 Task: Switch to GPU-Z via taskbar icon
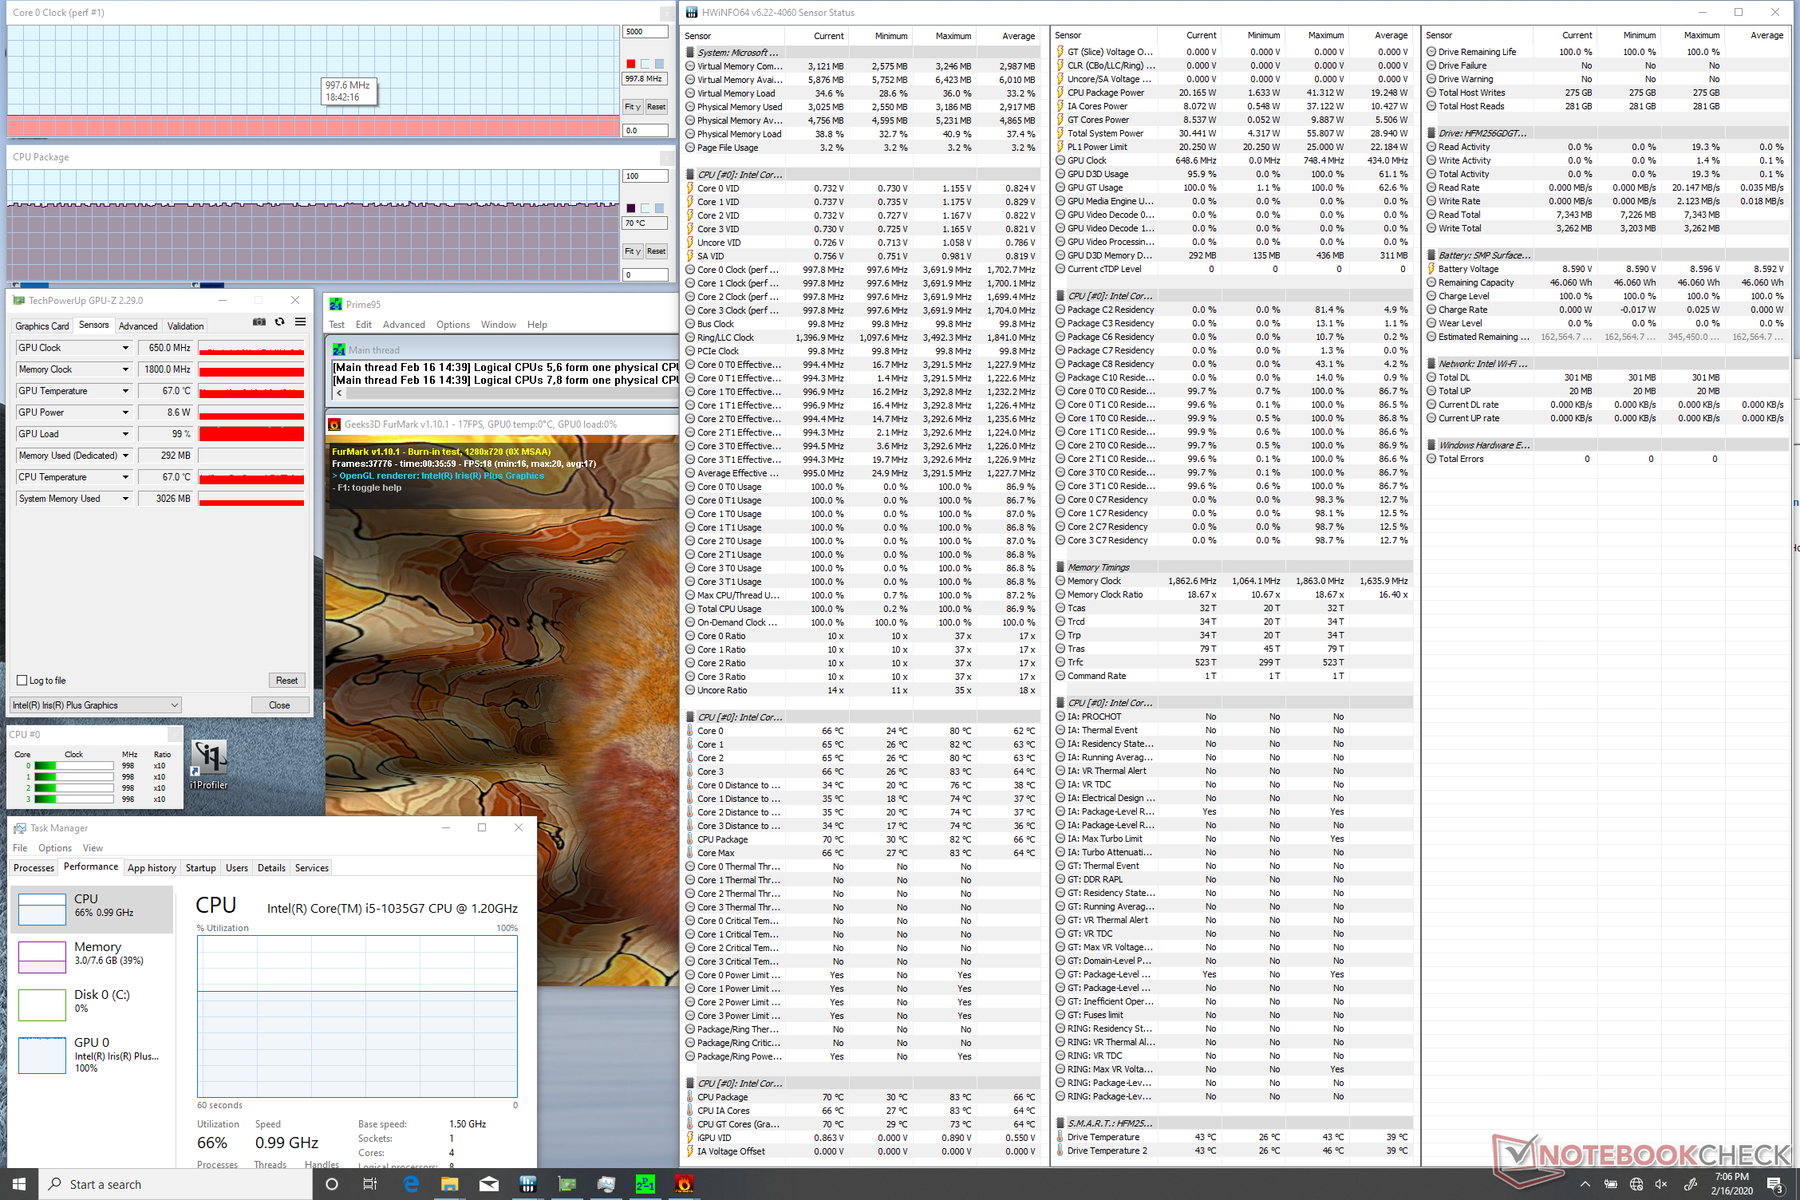567,1184
